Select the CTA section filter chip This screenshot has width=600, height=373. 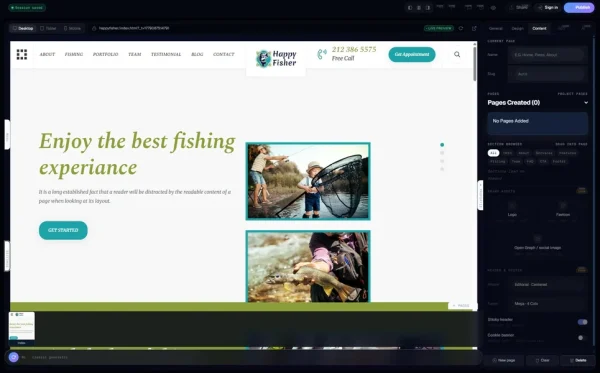pos(543,161)
